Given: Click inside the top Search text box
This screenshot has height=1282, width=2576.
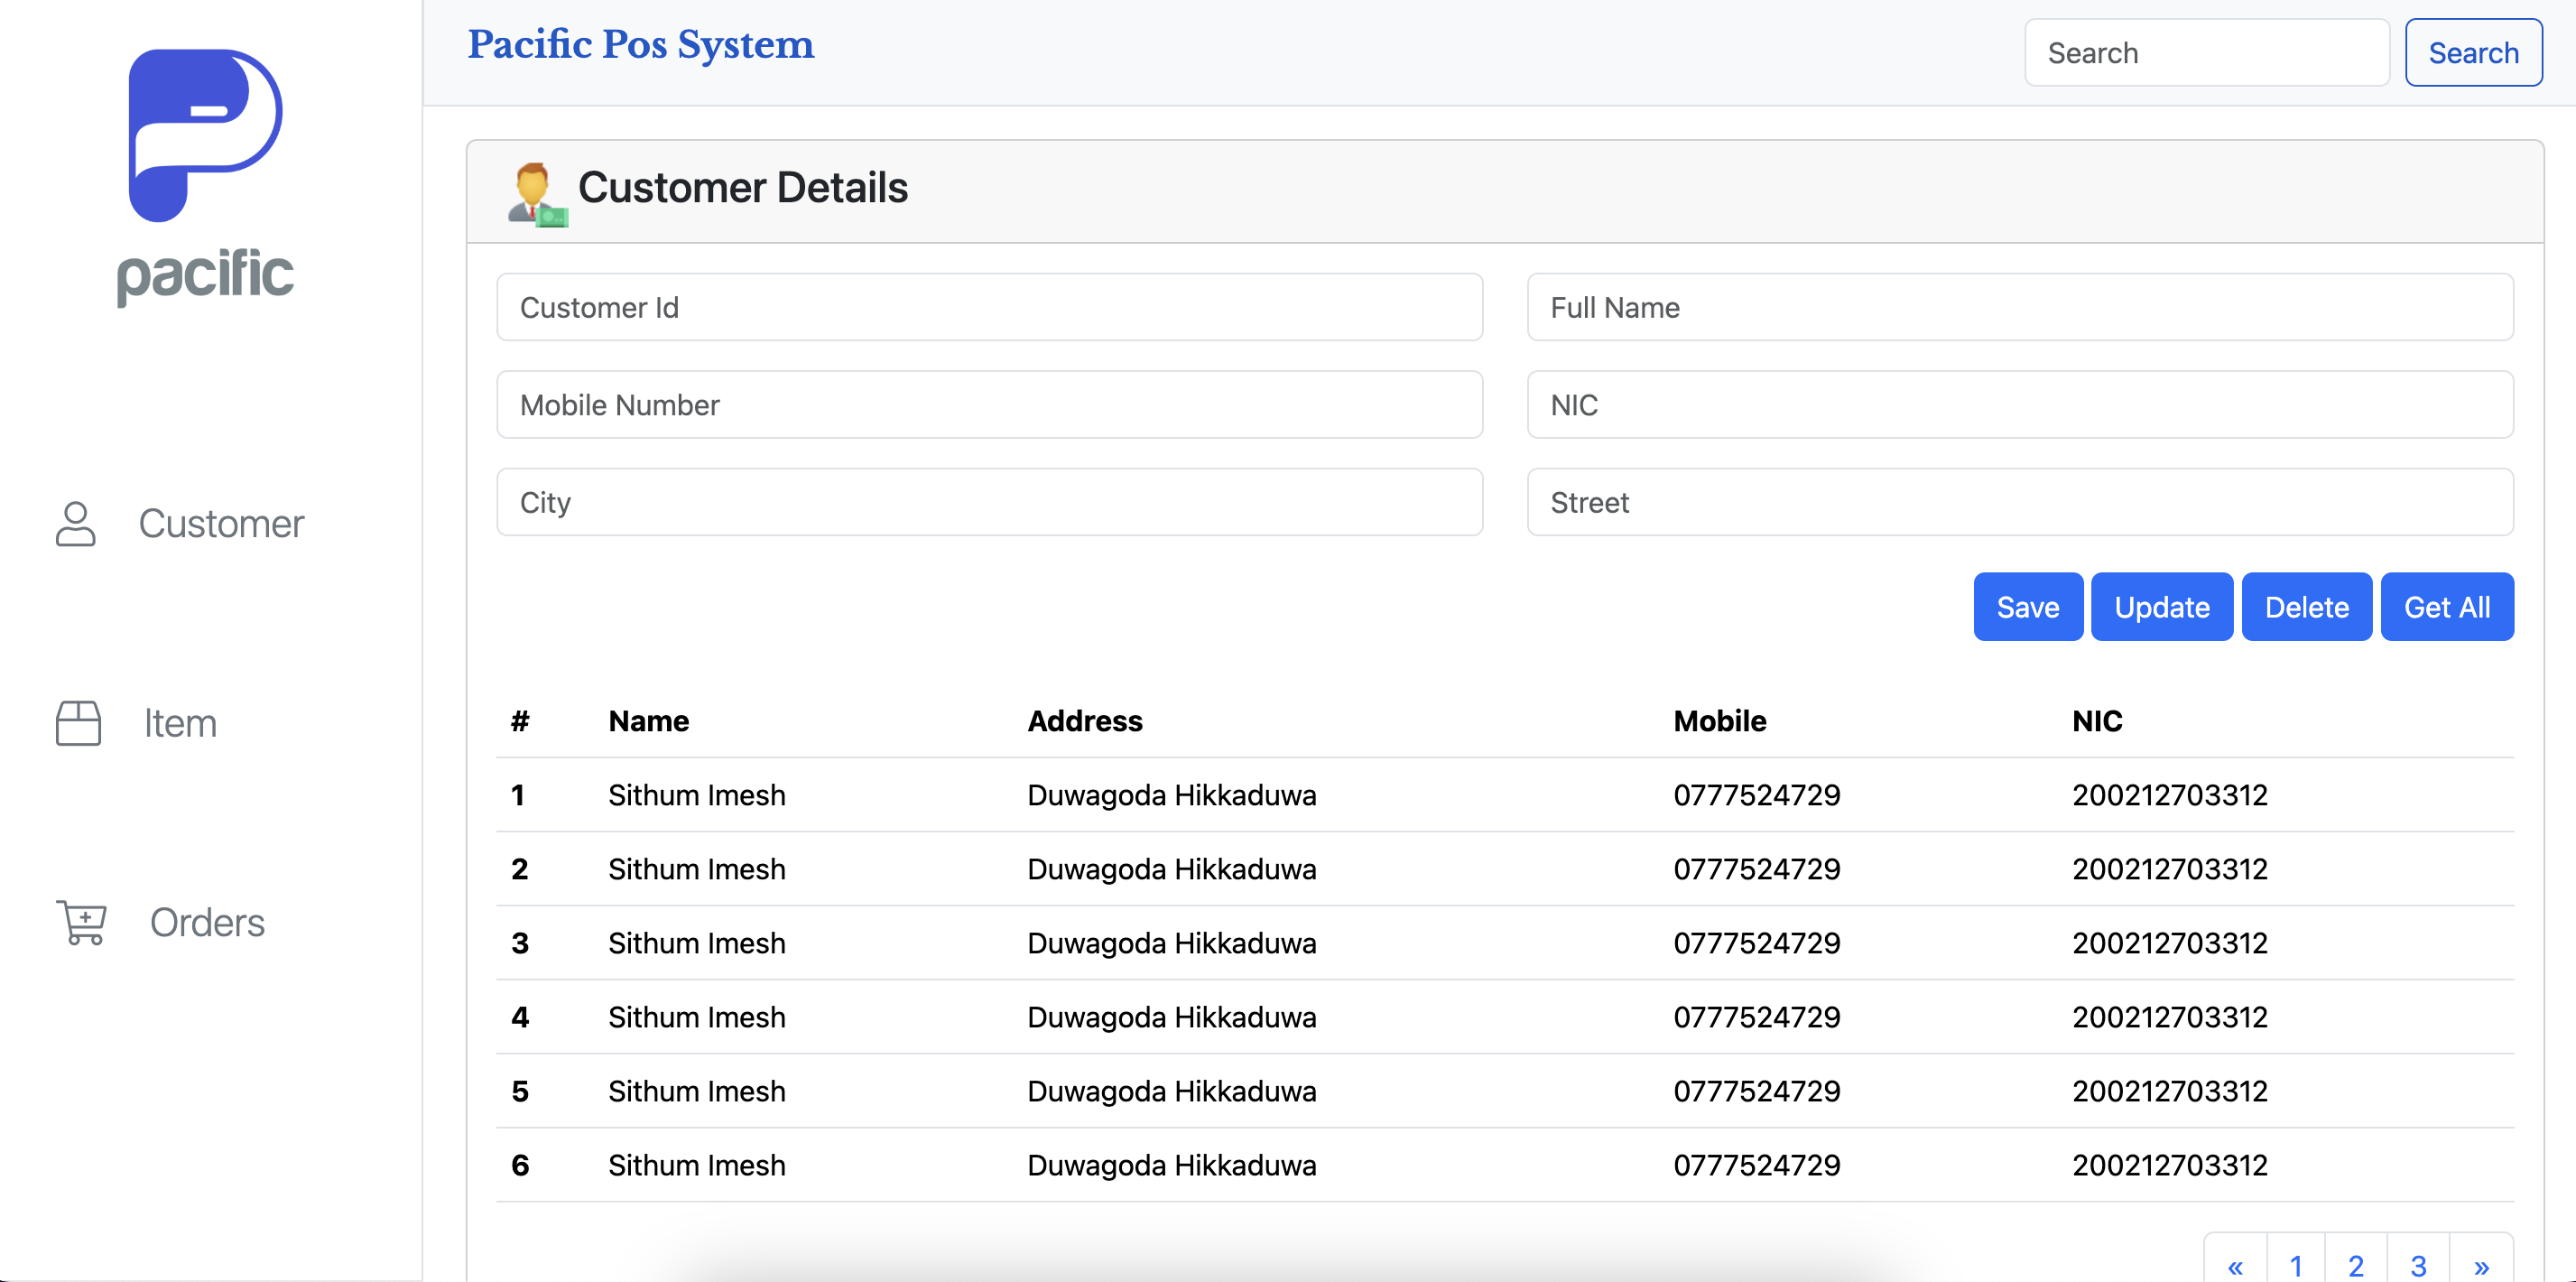Looking at the screenshot, I should 2206,53.
